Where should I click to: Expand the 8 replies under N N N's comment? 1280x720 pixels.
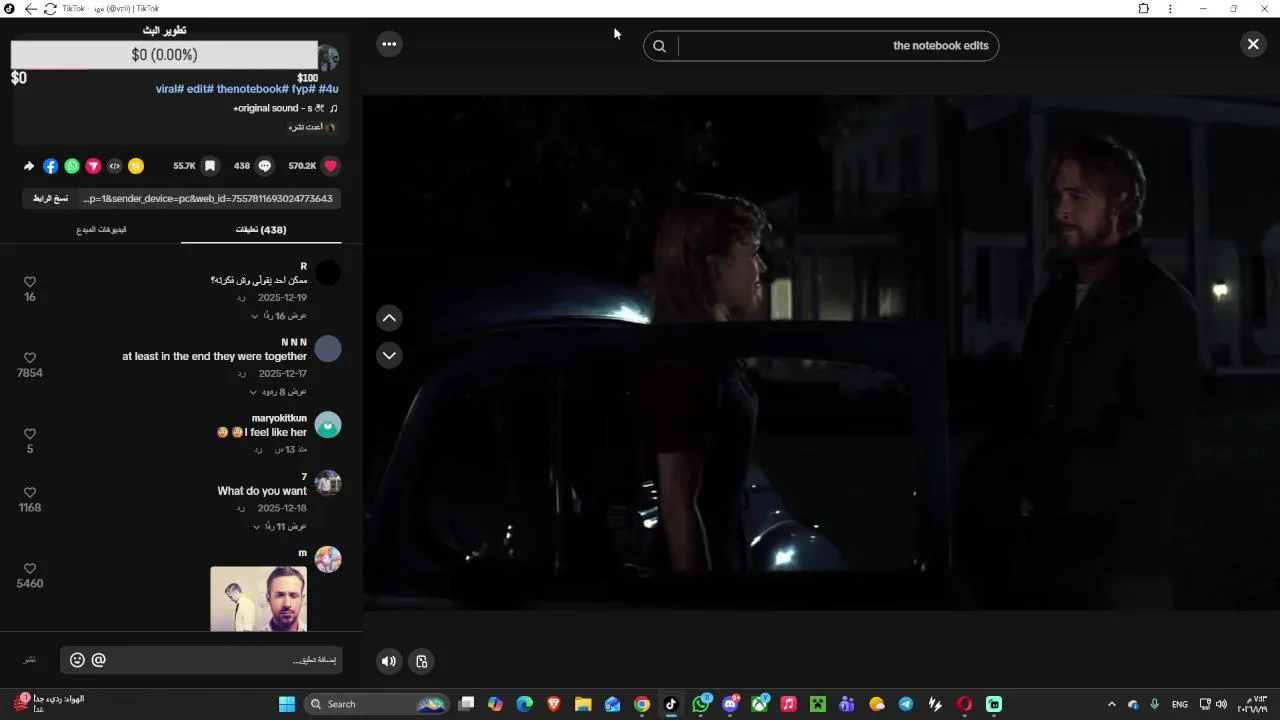277,392
